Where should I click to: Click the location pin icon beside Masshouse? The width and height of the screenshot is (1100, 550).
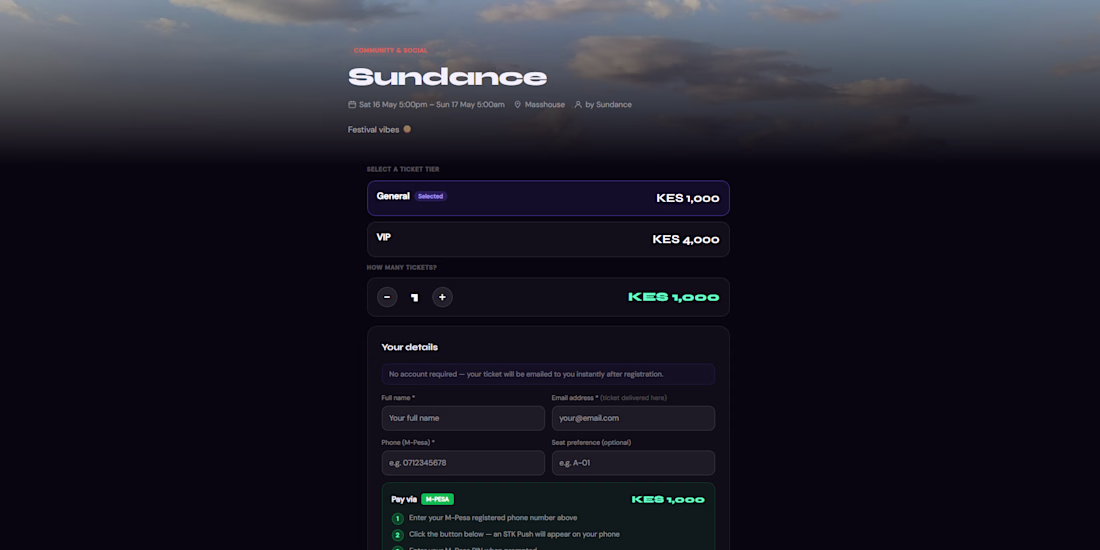518,105
